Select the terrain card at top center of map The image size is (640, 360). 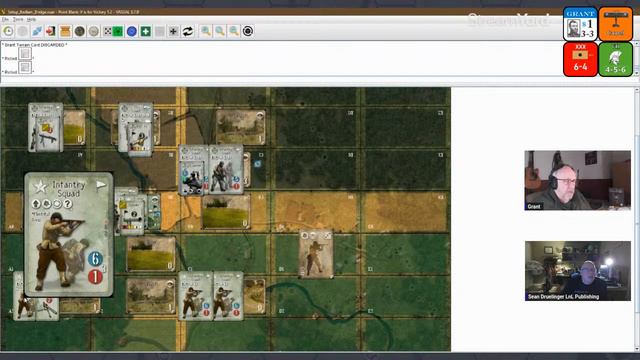pos(241,127)
